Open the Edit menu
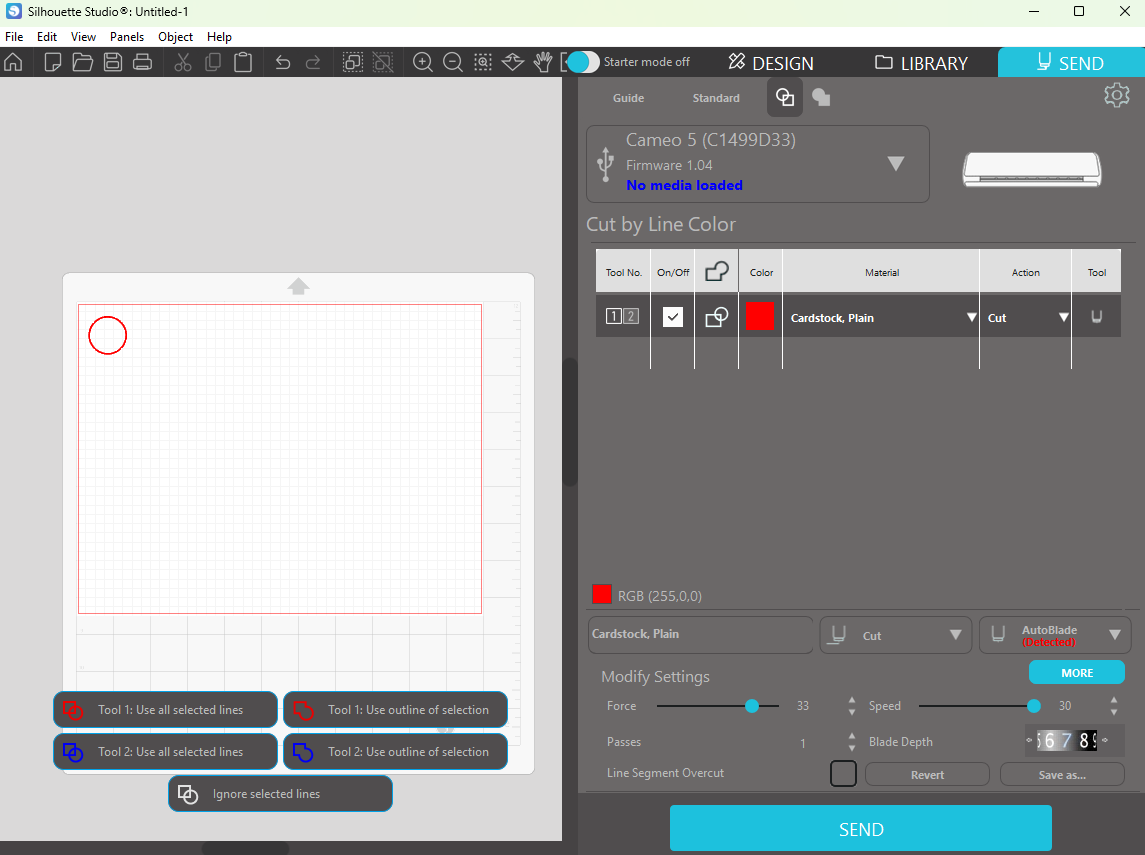Image resolution: width=1145 pixels, height=855 pixels. click(x=47, y=37)
